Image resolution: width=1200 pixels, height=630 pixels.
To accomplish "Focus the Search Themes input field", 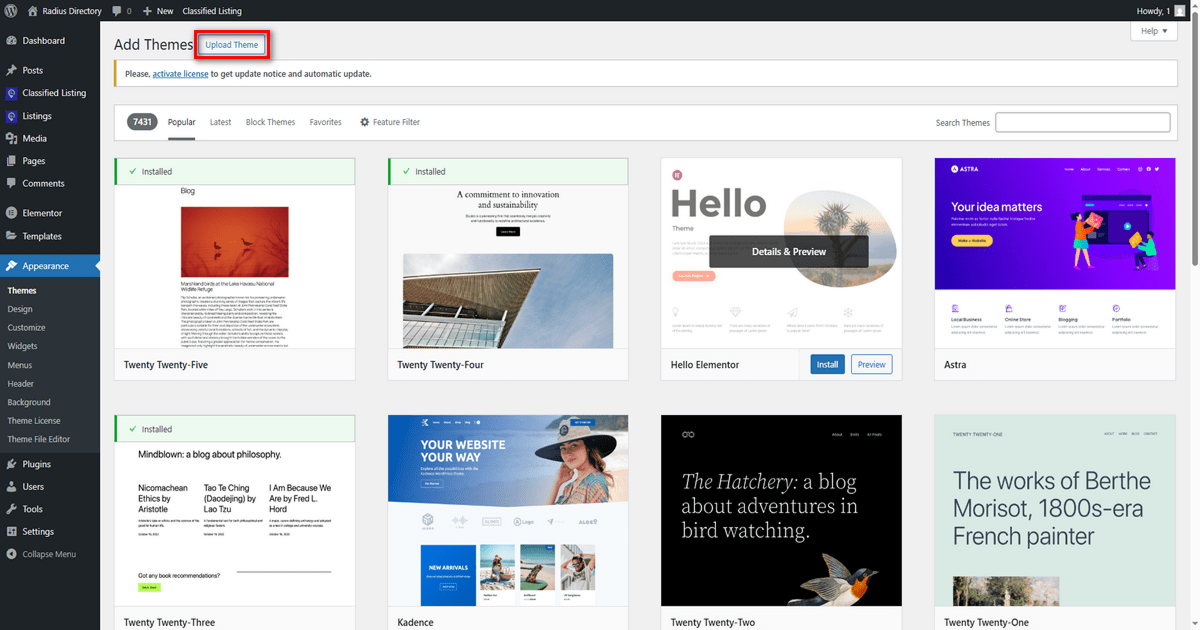I will [1083, 122].
